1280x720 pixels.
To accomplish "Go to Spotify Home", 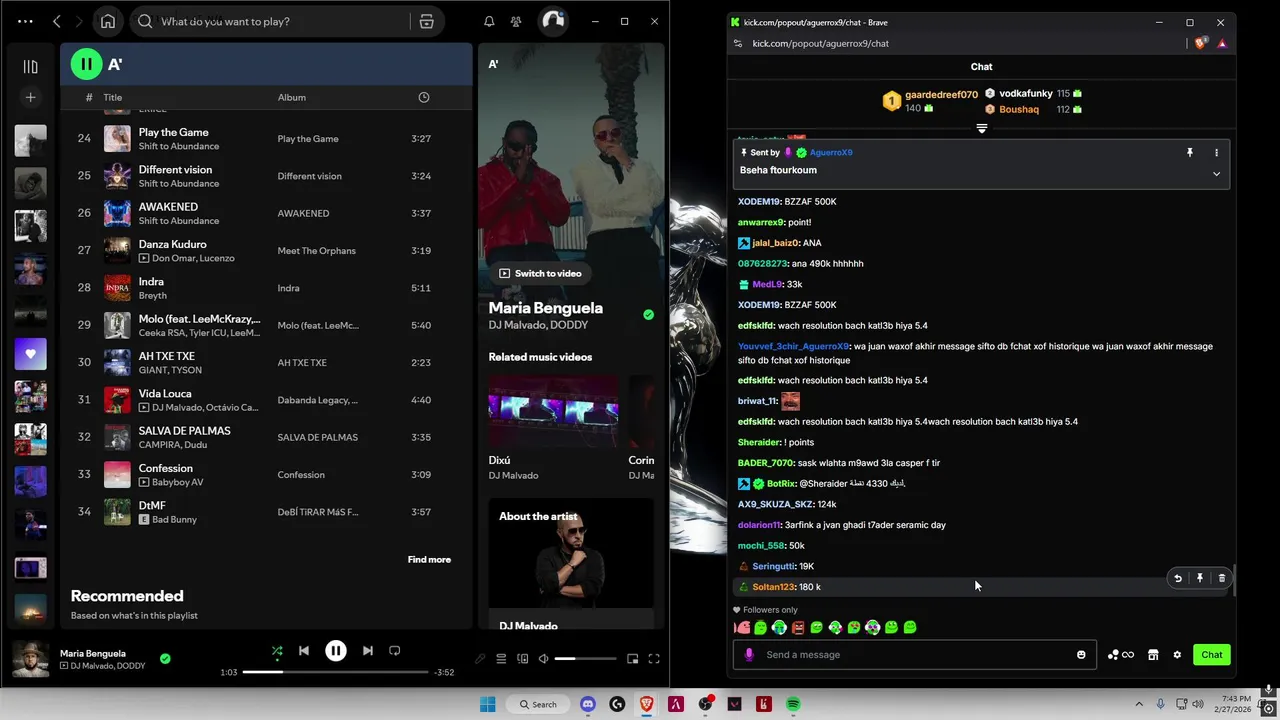I will [x=108, y=21].
